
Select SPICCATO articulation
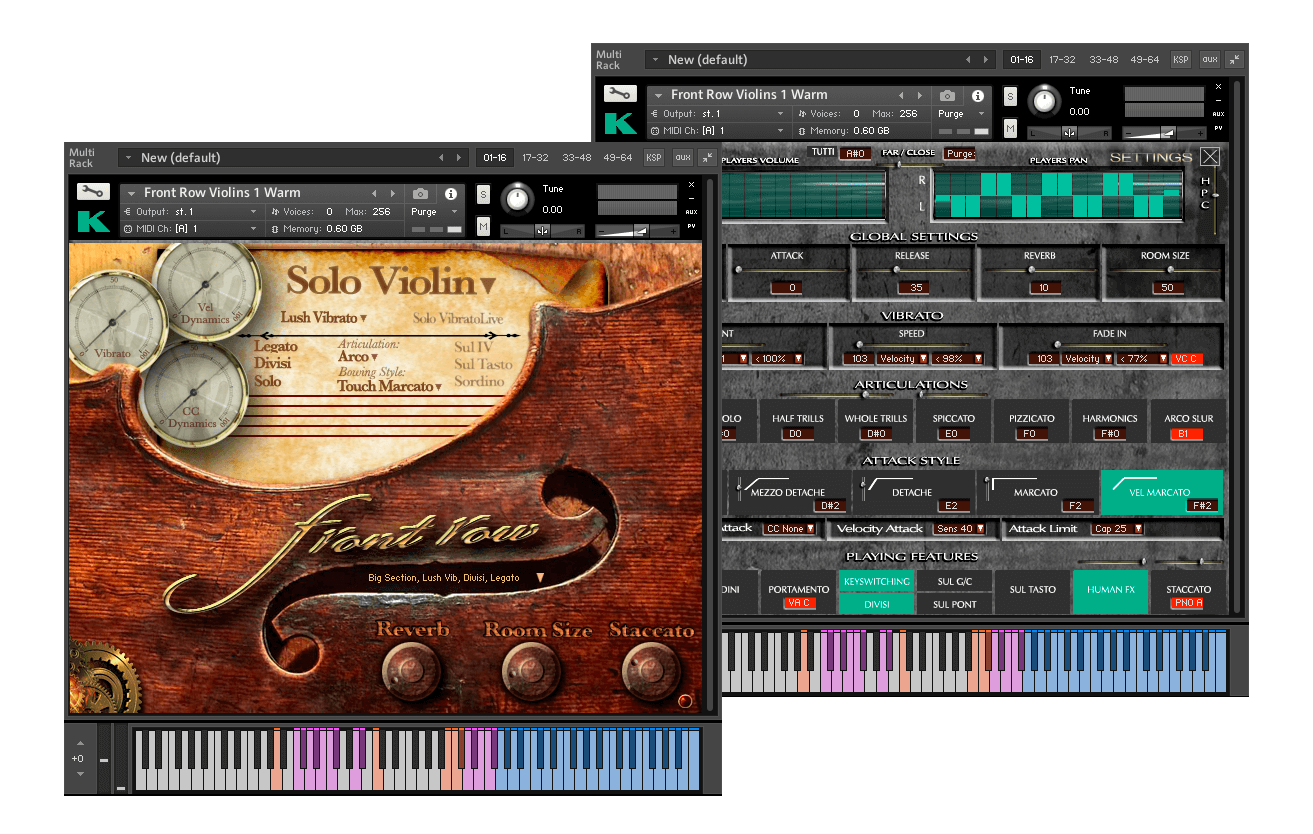(952, 420)
